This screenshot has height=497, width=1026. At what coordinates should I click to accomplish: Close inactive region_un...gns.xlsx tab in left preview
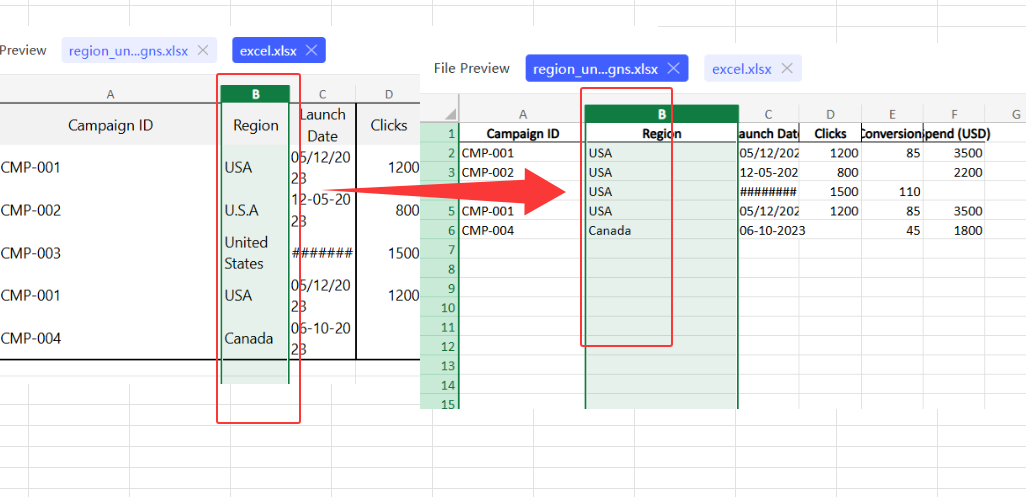[203, 50]
